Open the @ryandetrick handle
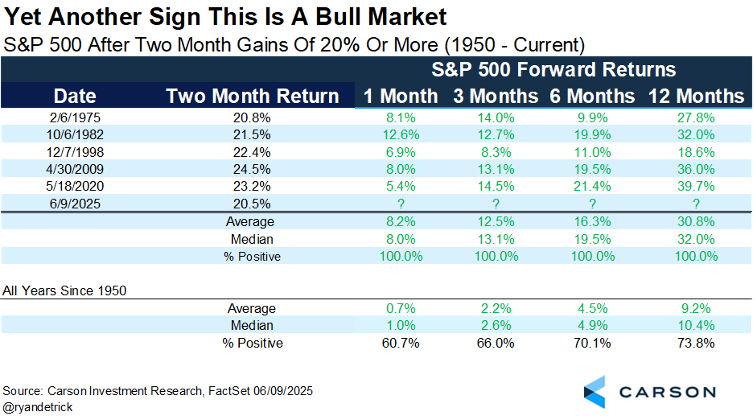Viewport: 754px width, 416px height. (40, 404)
